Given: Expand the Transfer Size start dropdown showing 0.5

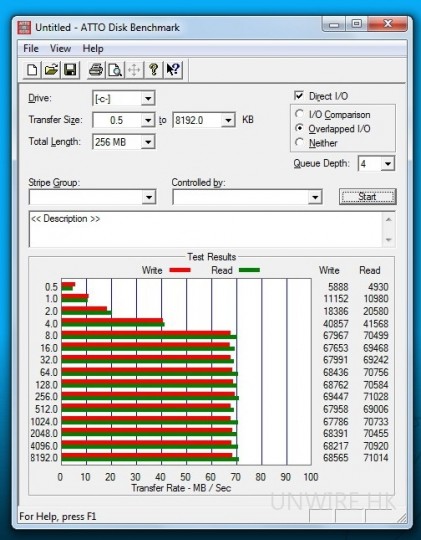Looking at the screenshot, I should click(x=148, y=120).
